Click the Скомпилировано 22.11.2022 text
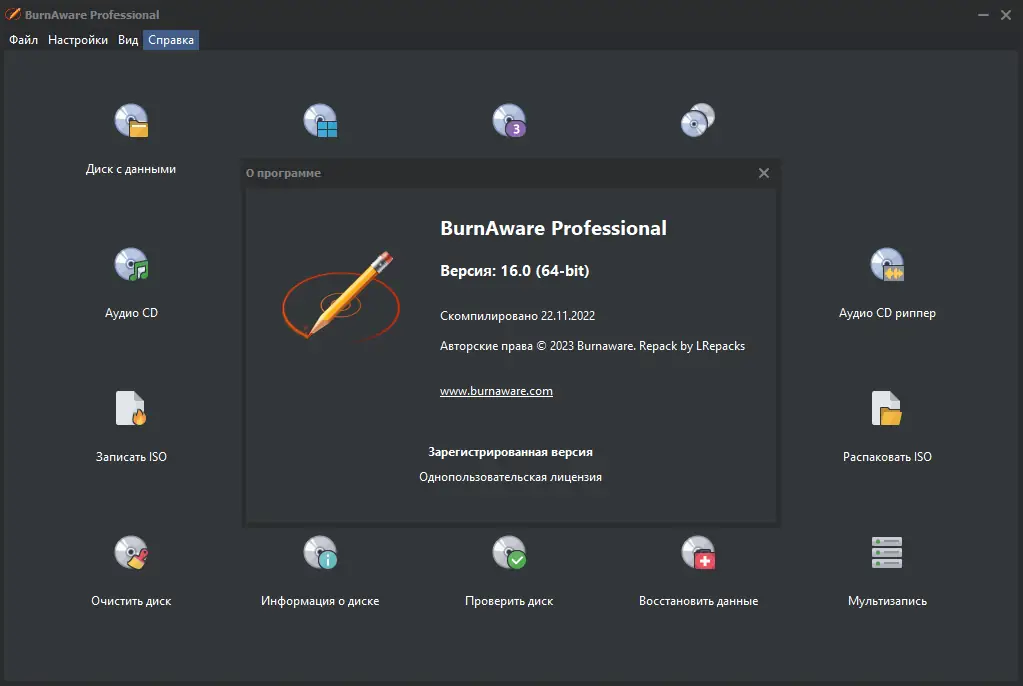Viewport: 1023px width, 686px height. pos(517,315)
